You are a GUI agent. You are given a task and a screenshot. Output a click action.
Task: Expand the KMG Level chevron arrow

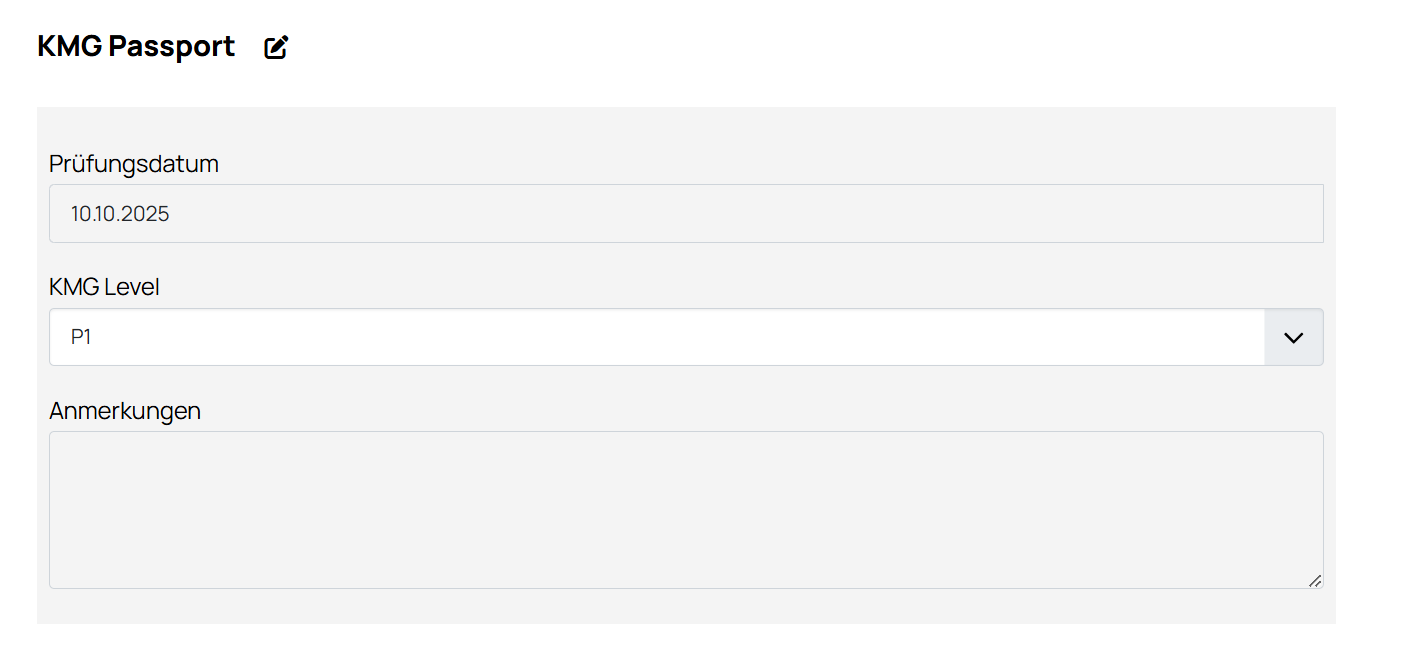click(1294, 338)
